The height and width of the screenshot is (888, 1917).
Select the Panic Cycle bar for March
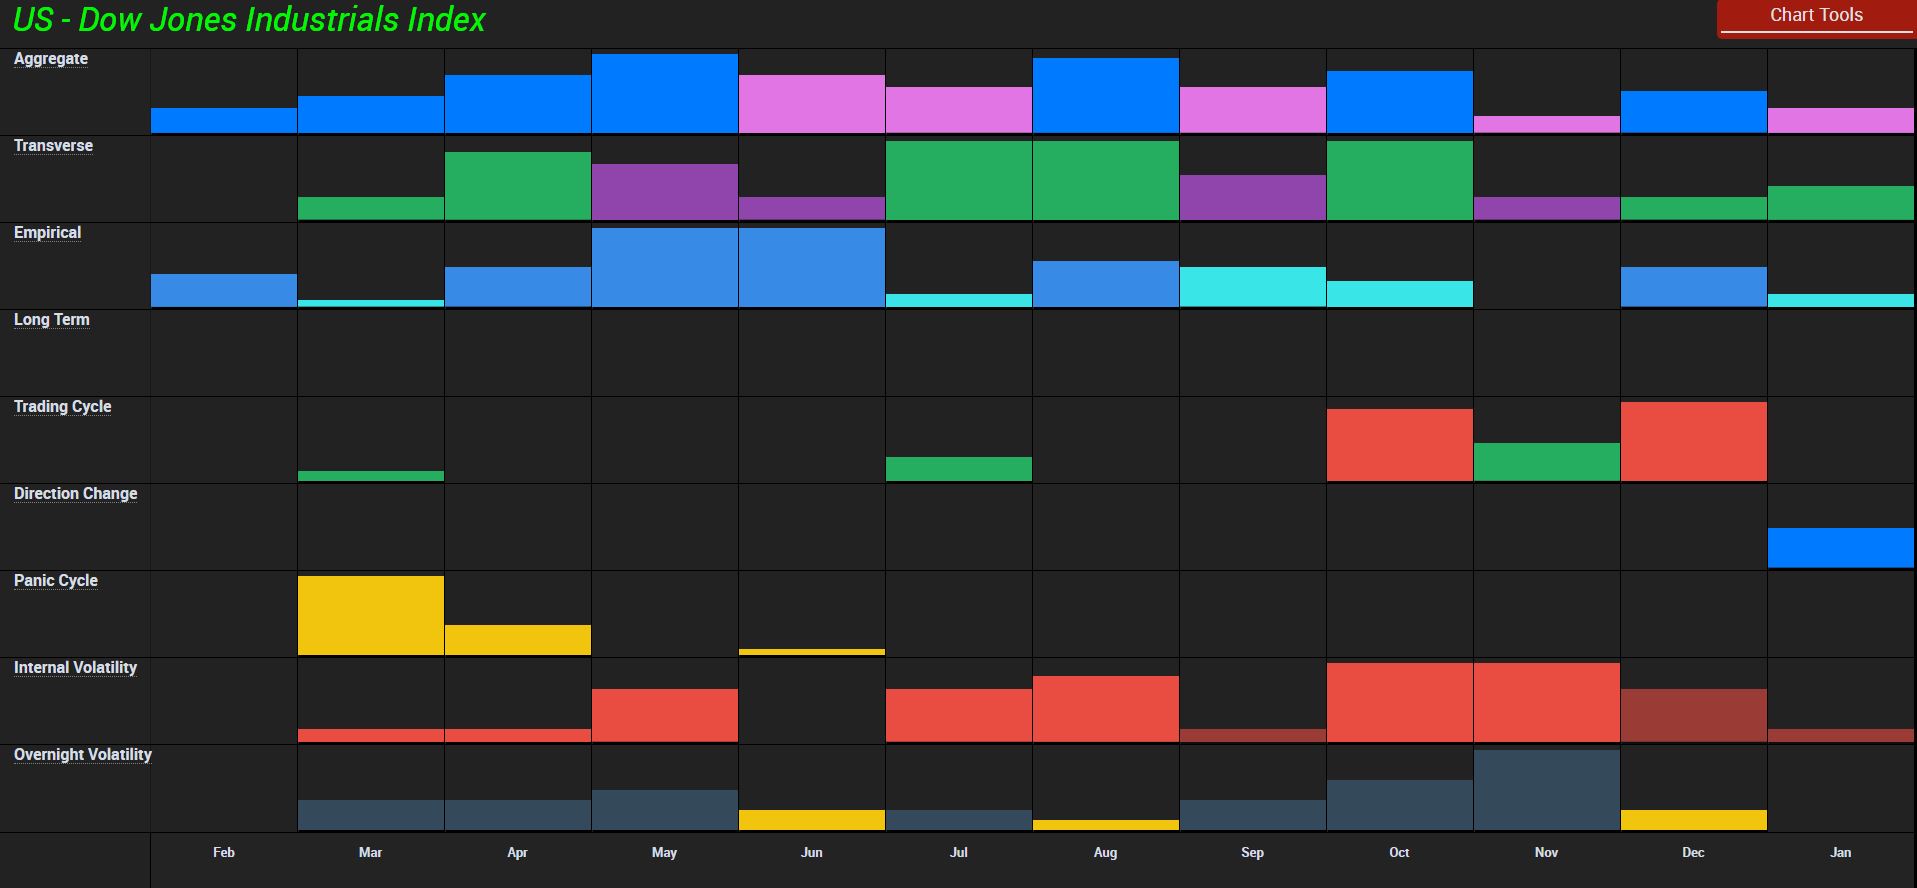pos(371,615)
